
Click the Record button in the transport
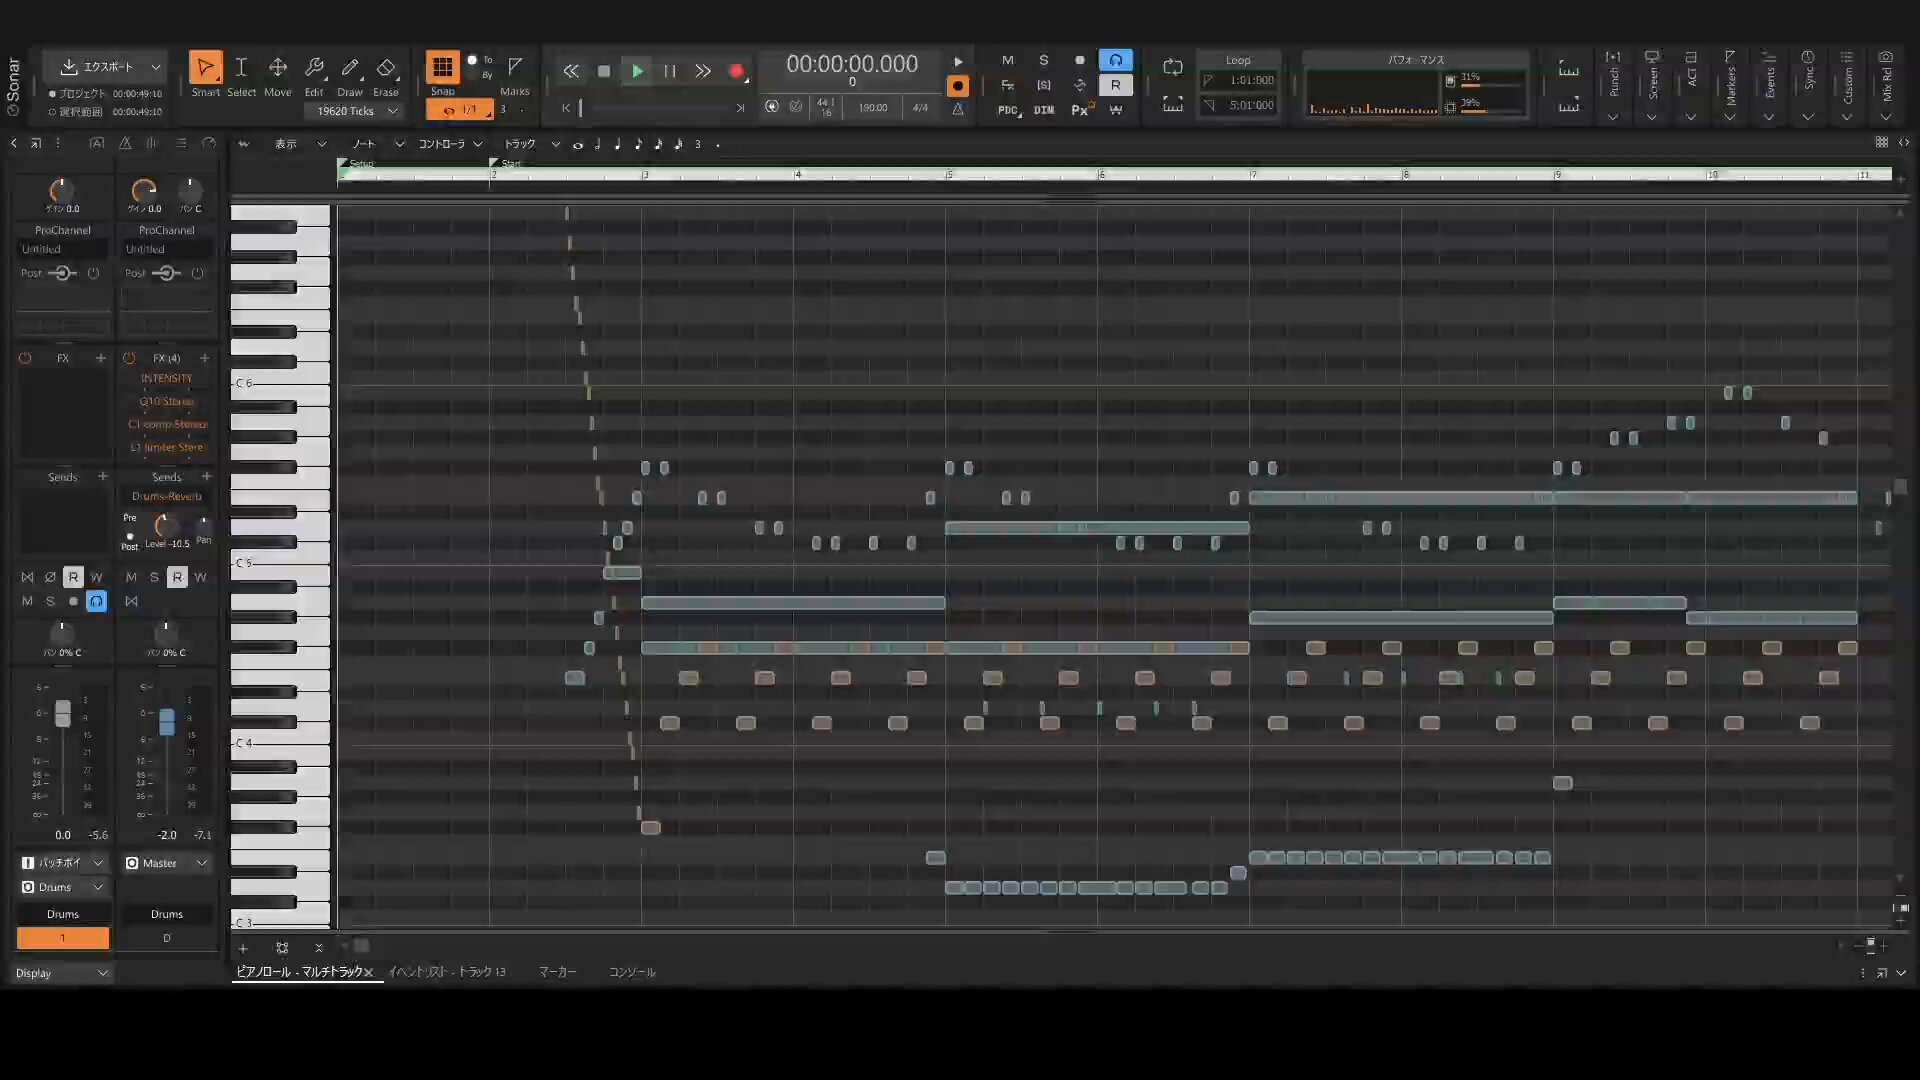(736, 71)
